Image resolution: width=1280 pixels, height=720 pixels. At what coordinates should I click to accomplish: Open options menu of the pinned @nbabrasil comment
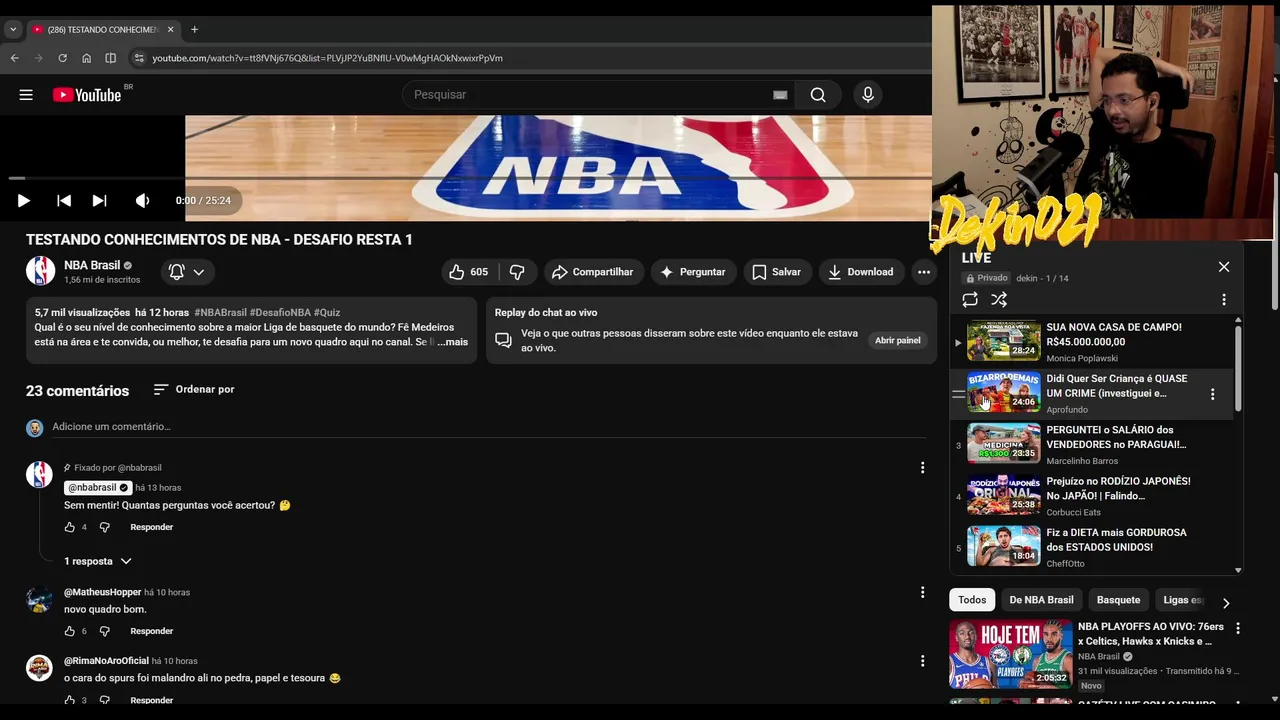tap(922, 468)
